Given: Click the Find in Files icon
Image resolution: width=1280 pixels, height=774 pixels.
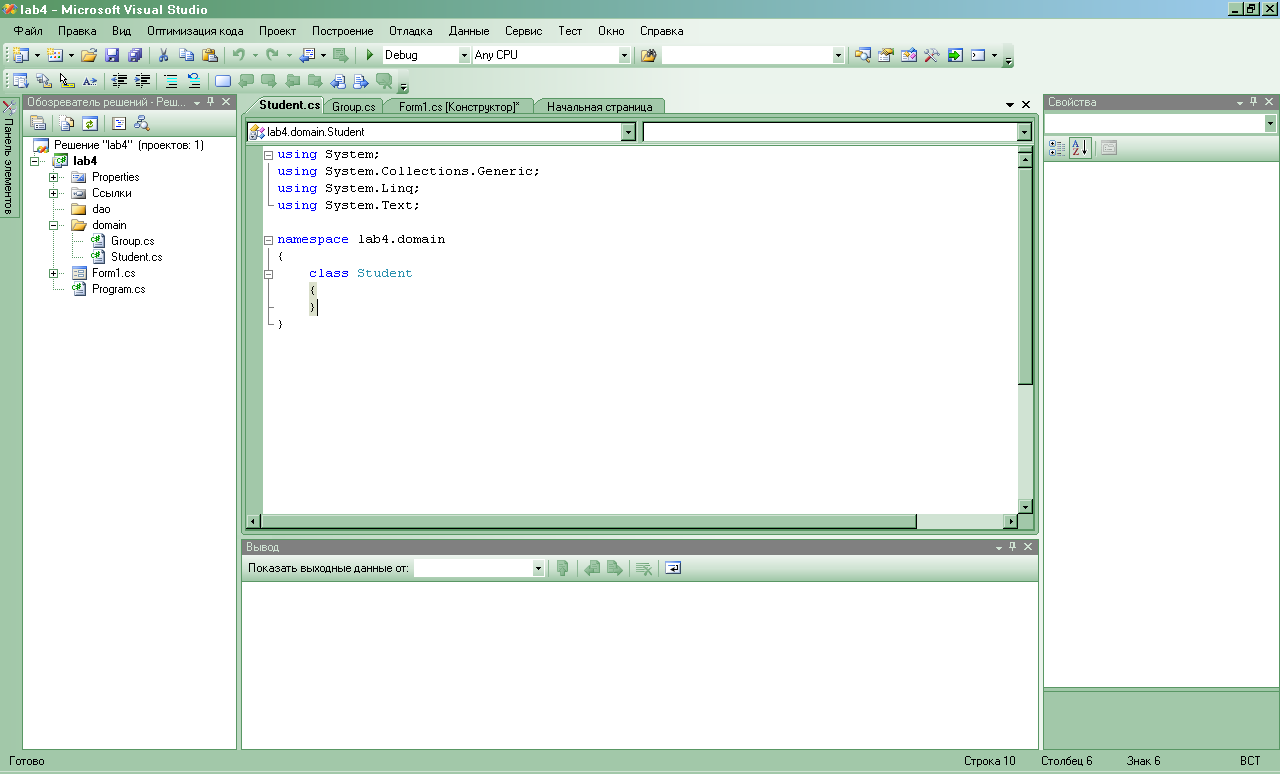Looking at the screenshot, I should click(x=648, y=55).
